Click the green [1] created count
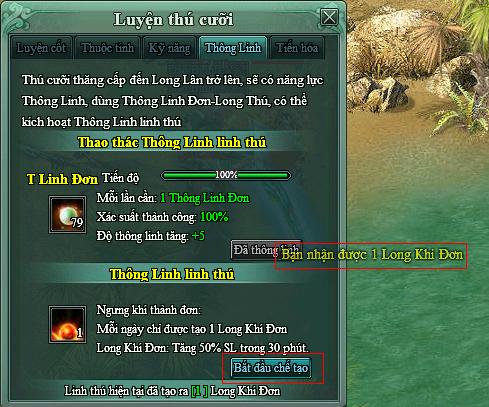The image size is (489, 407). pyautogui.click(x=200, y=391)
